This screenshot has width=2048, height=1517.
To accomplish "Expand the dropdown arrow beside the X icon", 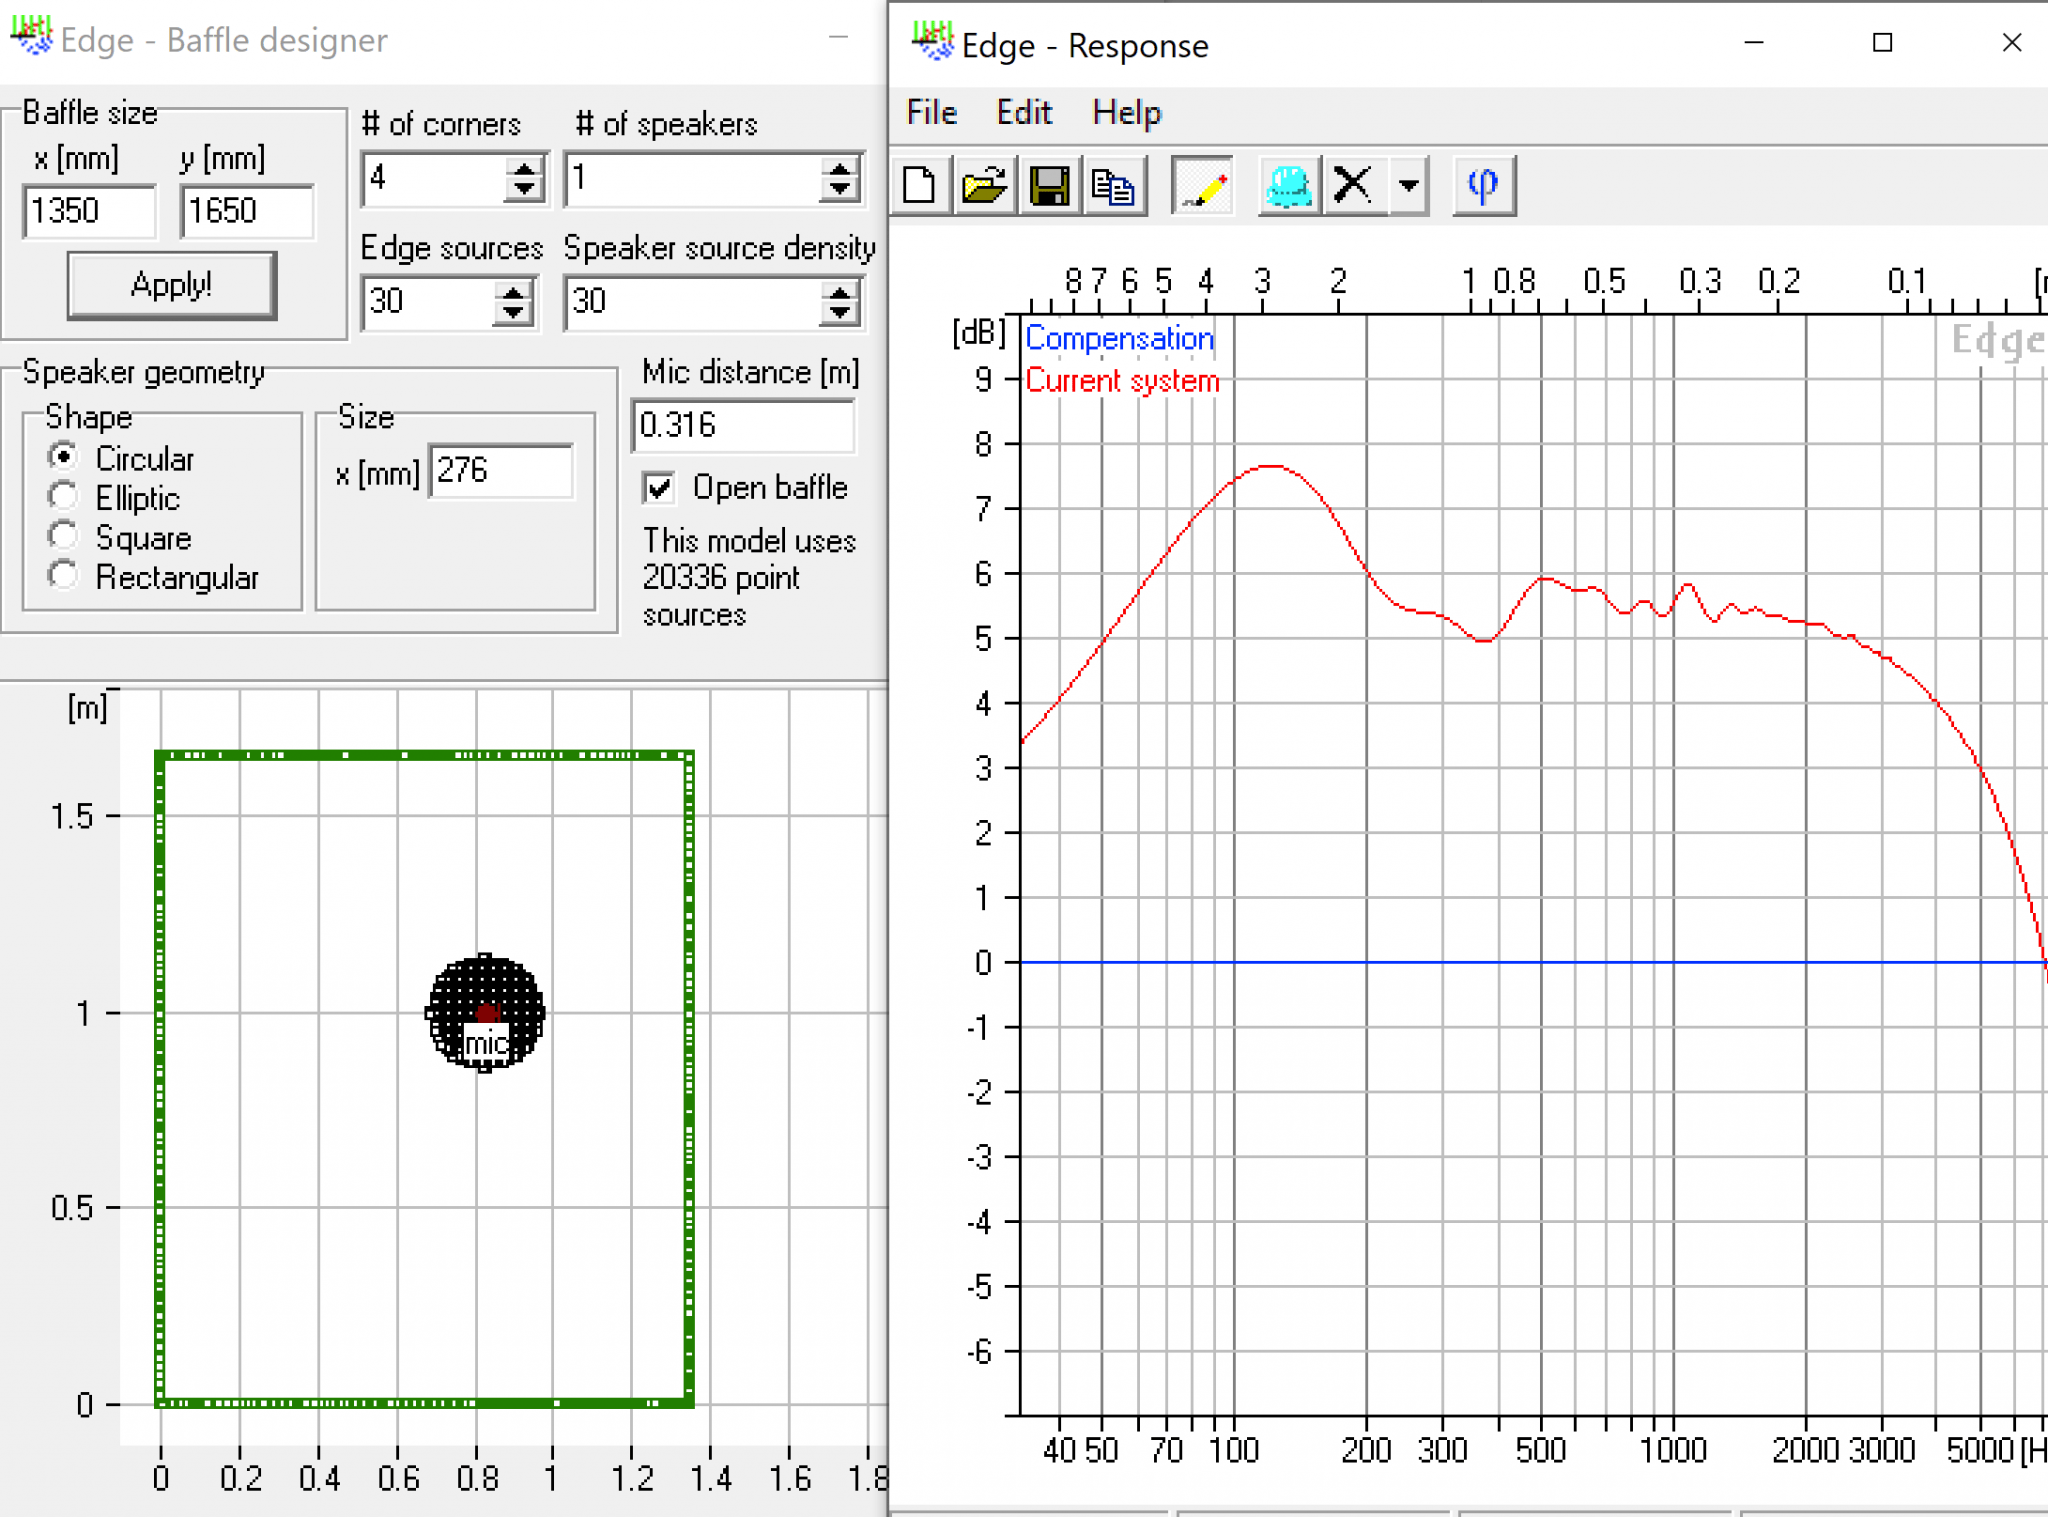I will click(x=1408, y=186).
